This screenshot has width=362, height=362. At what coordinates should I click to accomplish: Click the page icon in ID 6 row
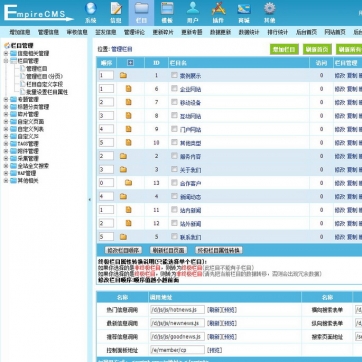point(128,89)
